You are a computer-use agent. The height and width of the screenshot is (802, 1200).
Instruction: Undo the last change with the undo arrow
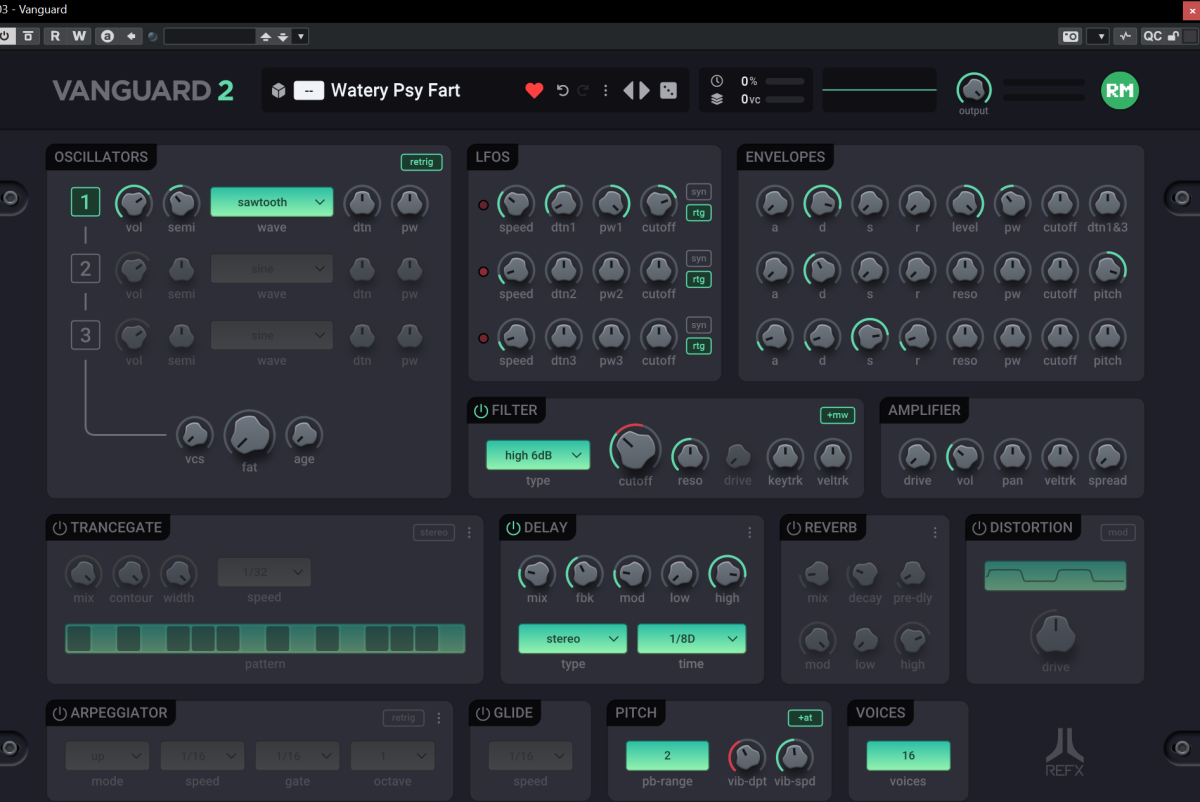562,90
